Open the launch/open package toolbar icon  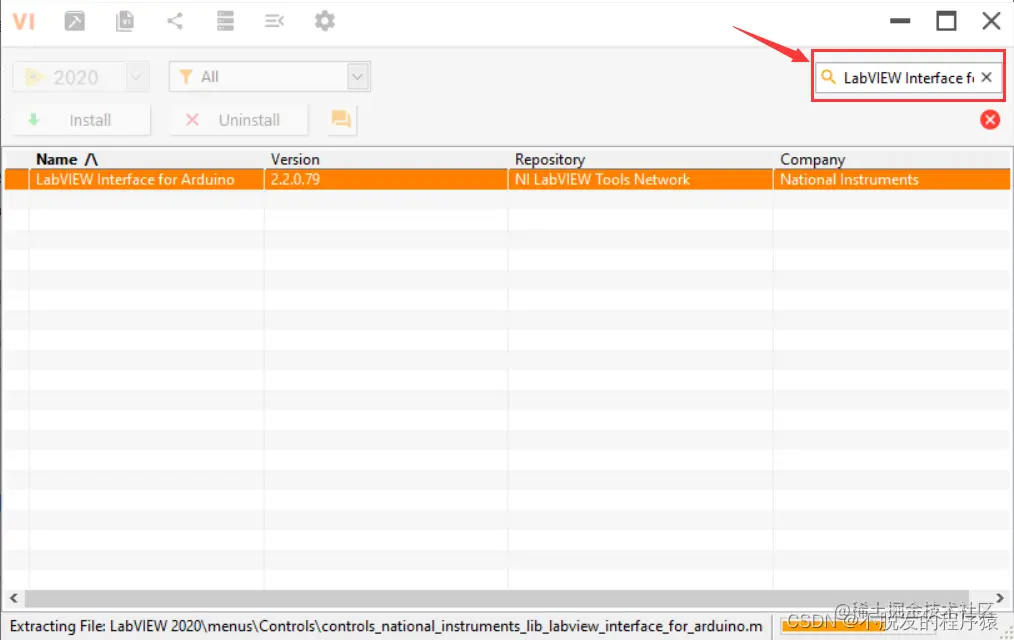(74, 21)
